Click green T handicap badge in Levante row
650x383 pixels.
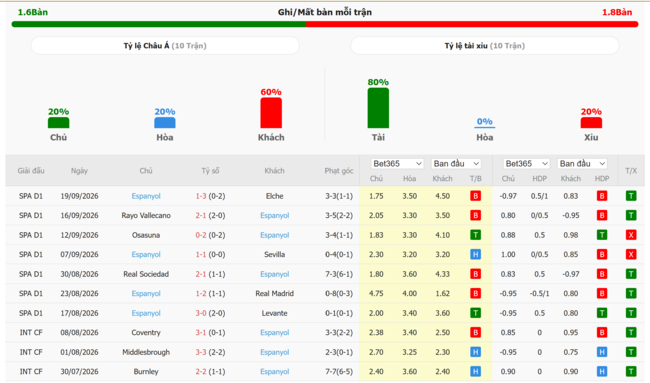coord(602,313)
